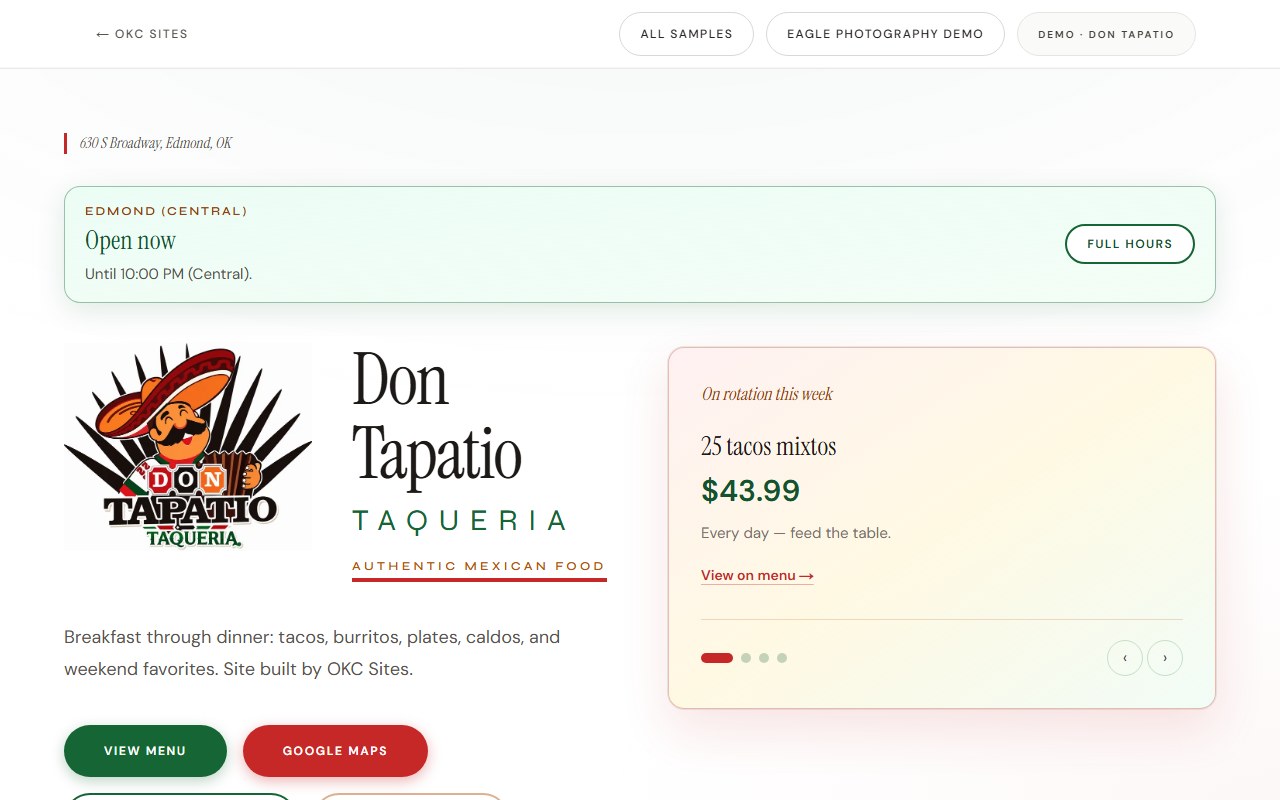Viewport: 1280px width, 800px height.
Task: Jump to the second carousel dot
Action: point(746,658)
